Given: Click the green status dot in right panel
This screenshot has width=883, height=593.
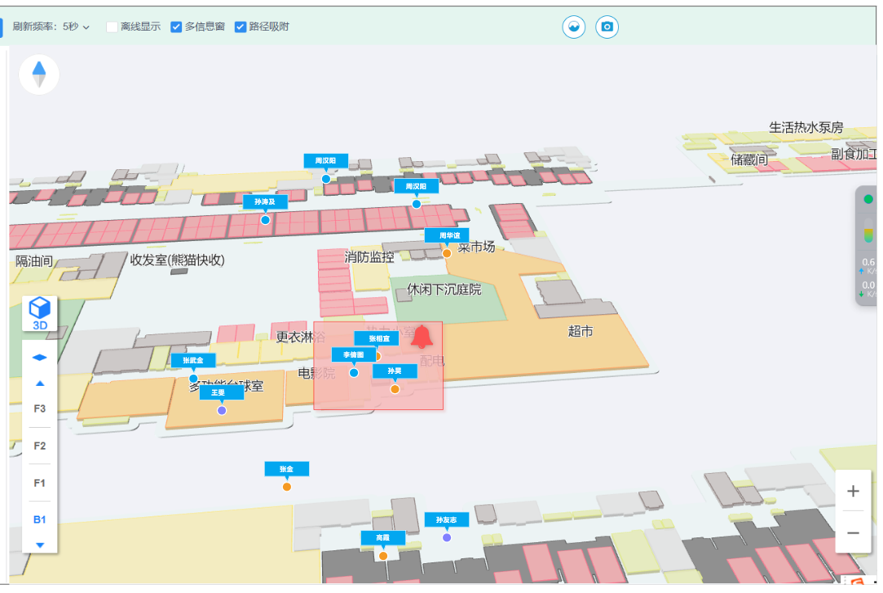Looking at the screenshot, I should tap(868, 199).
